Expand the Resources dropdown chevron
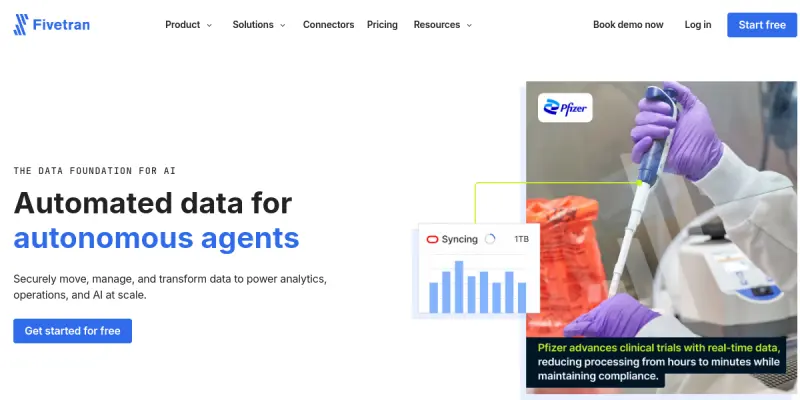Screen dimensions: 800x400 point(469,25)
